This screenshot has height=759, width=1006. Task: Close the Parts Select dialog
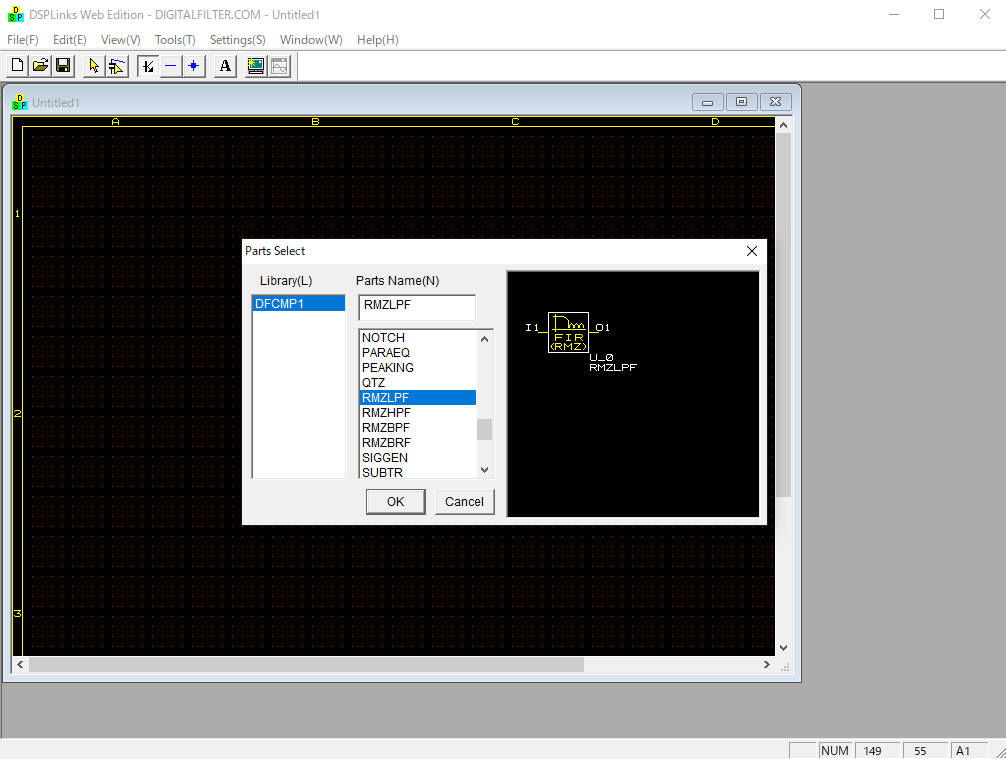tap(752, 252)
